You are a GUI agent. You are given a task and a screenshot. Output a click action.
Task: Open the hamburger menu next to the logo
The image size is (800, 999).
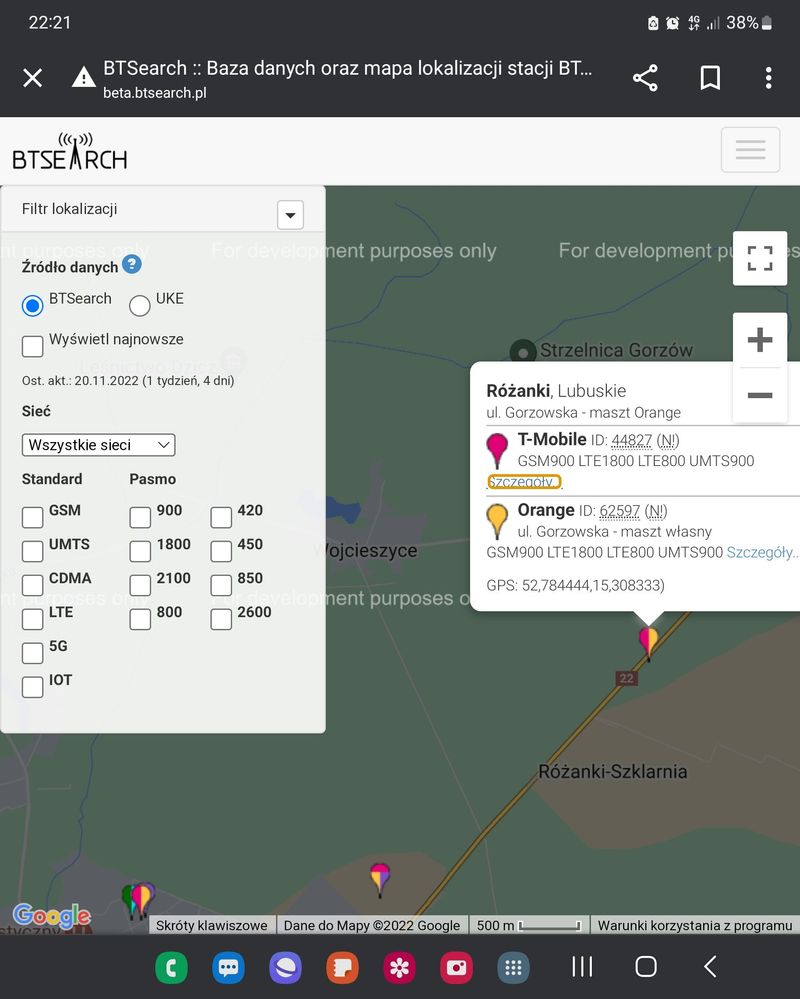(751, 148)
